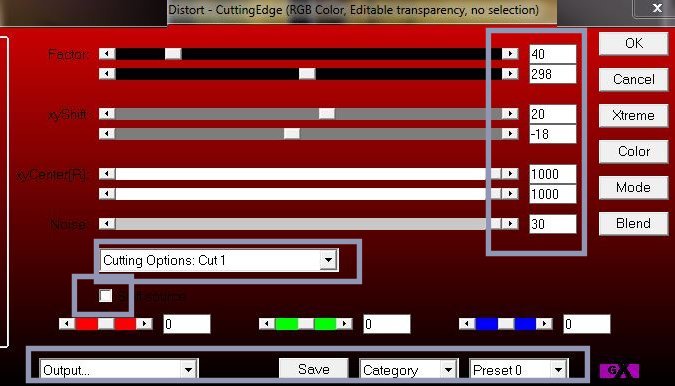Toggle the checkbox below Cutting Options

click(105, 296)
